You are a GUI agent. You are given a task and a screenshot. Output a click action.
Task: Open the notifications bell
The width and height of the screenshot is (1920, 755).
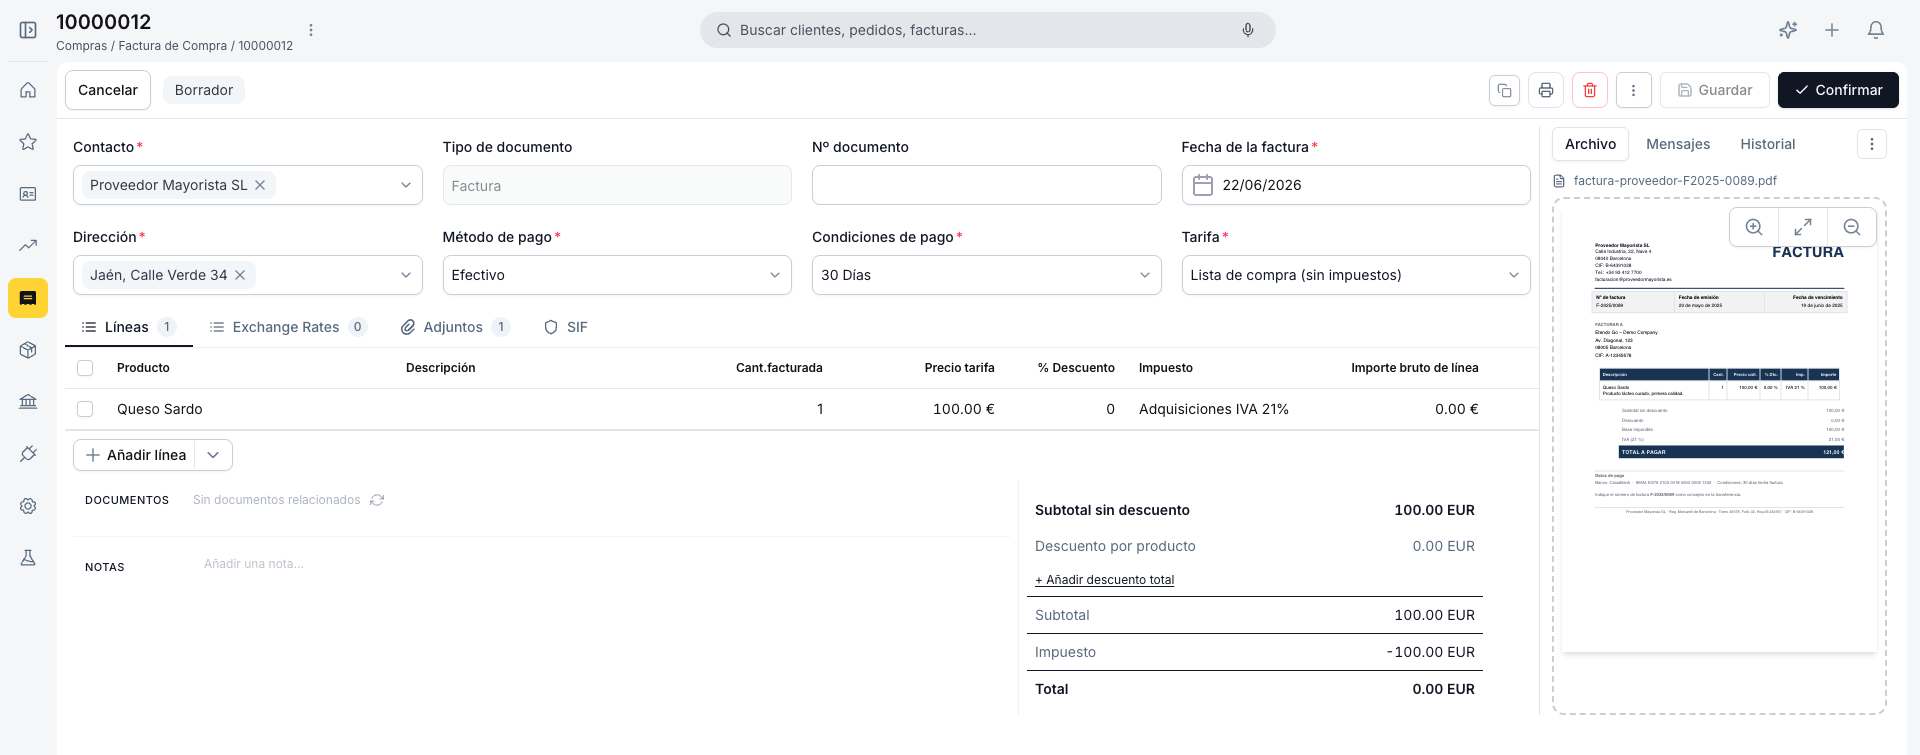[1876, 30]
